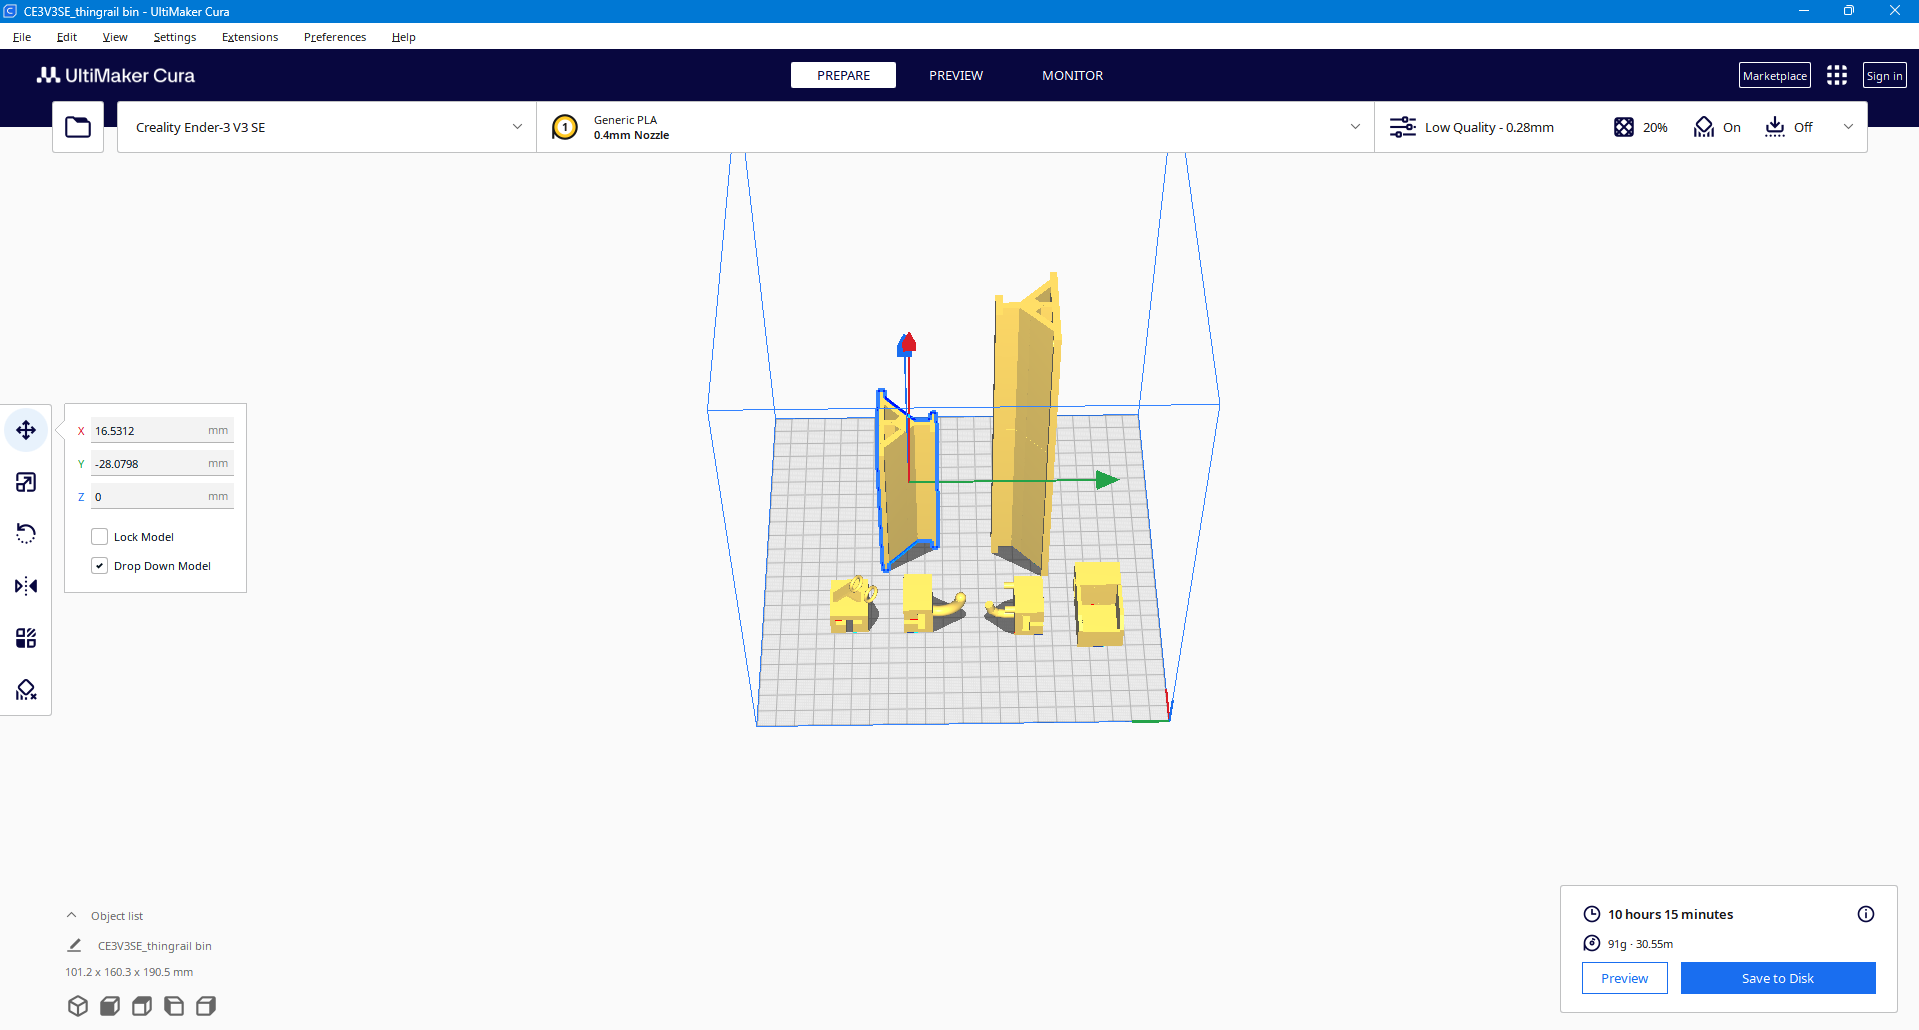Select the Mirror tool
The image size is (1919, 1030).
[x=26, y=586]
